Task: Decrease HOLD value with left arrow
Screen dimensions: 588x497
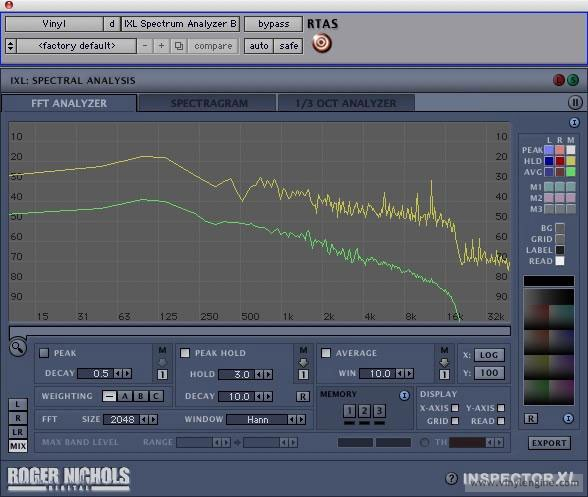Action: (x=259, y=374)
